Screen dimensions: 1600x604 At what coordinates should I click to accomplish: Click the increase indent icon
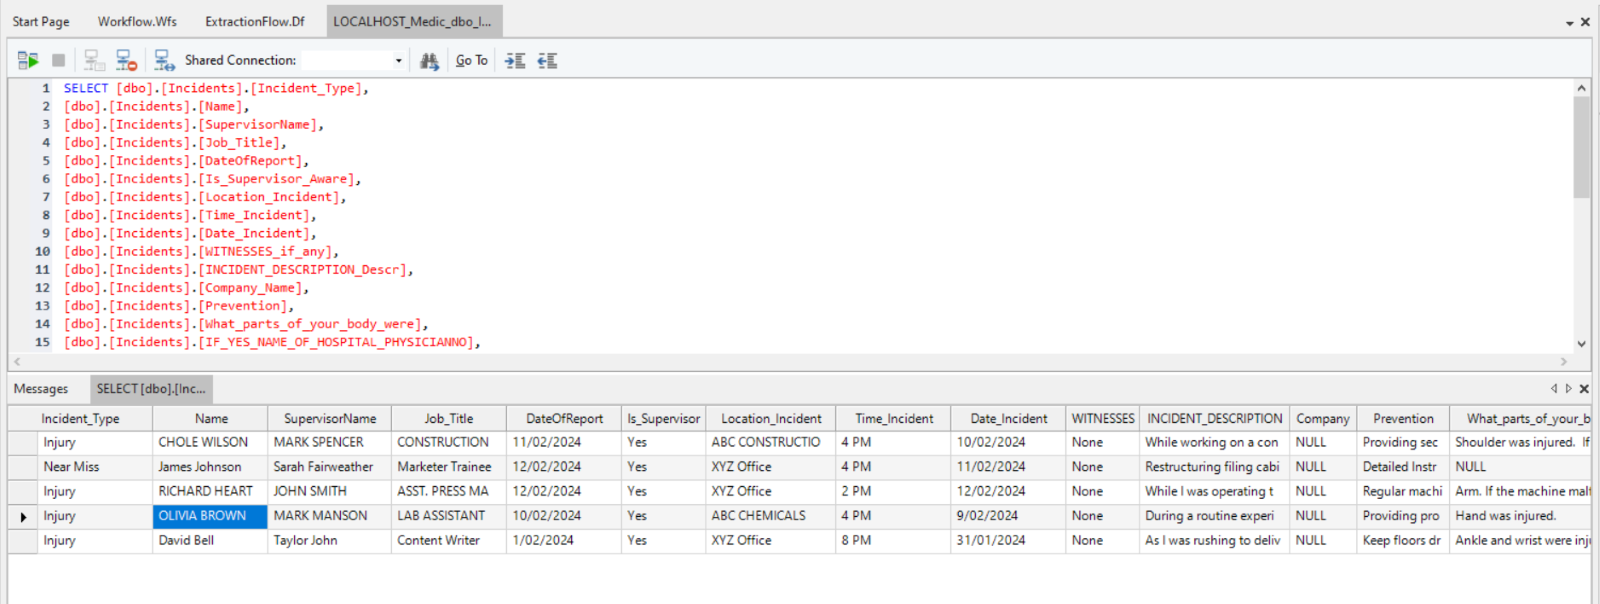515,61
